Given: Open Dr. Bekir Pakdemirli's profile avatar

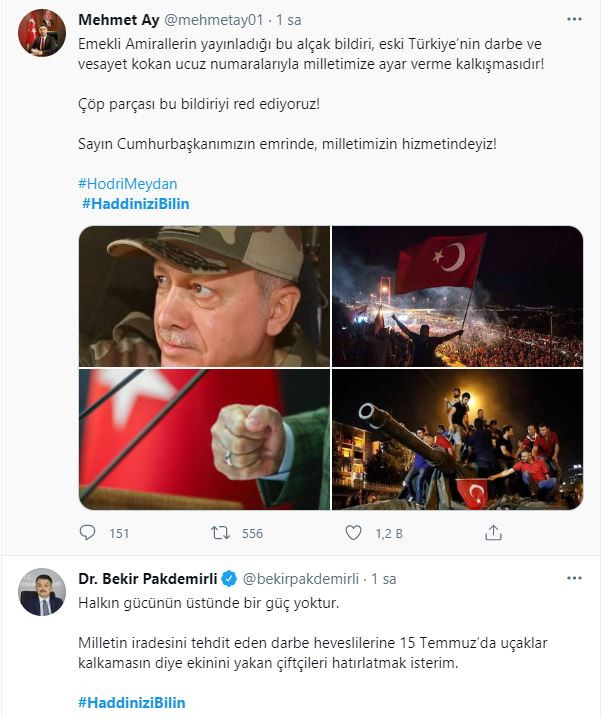Looking at the screenshot, I should [x=42, y=592].
